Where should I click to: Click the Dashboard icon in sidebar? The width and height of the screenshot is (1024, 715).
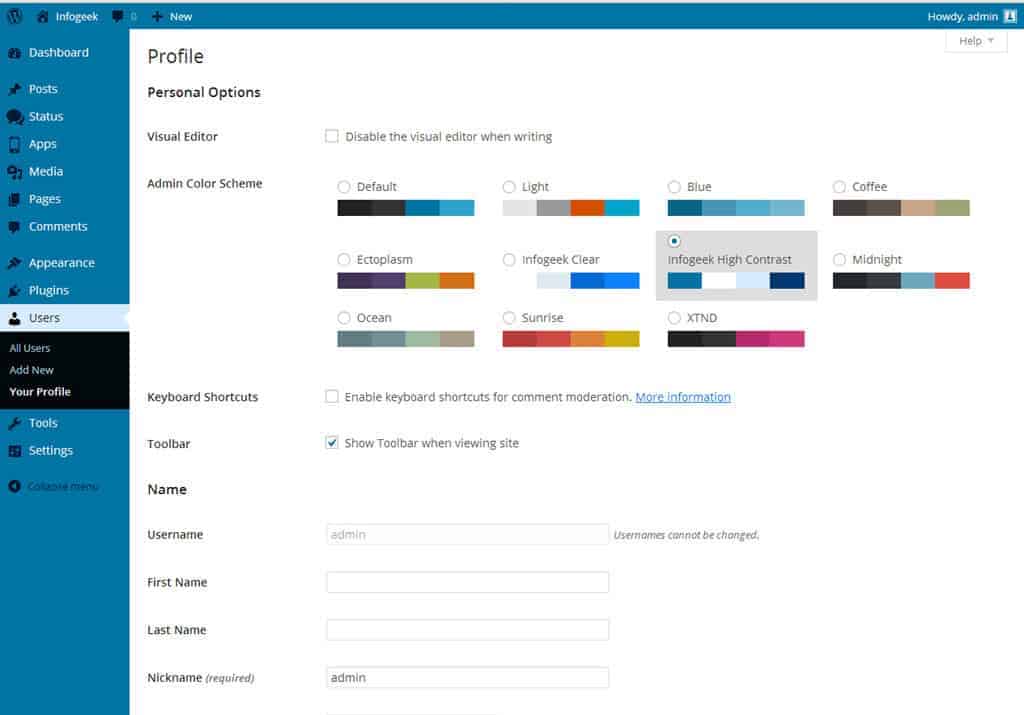click(14, 52)
